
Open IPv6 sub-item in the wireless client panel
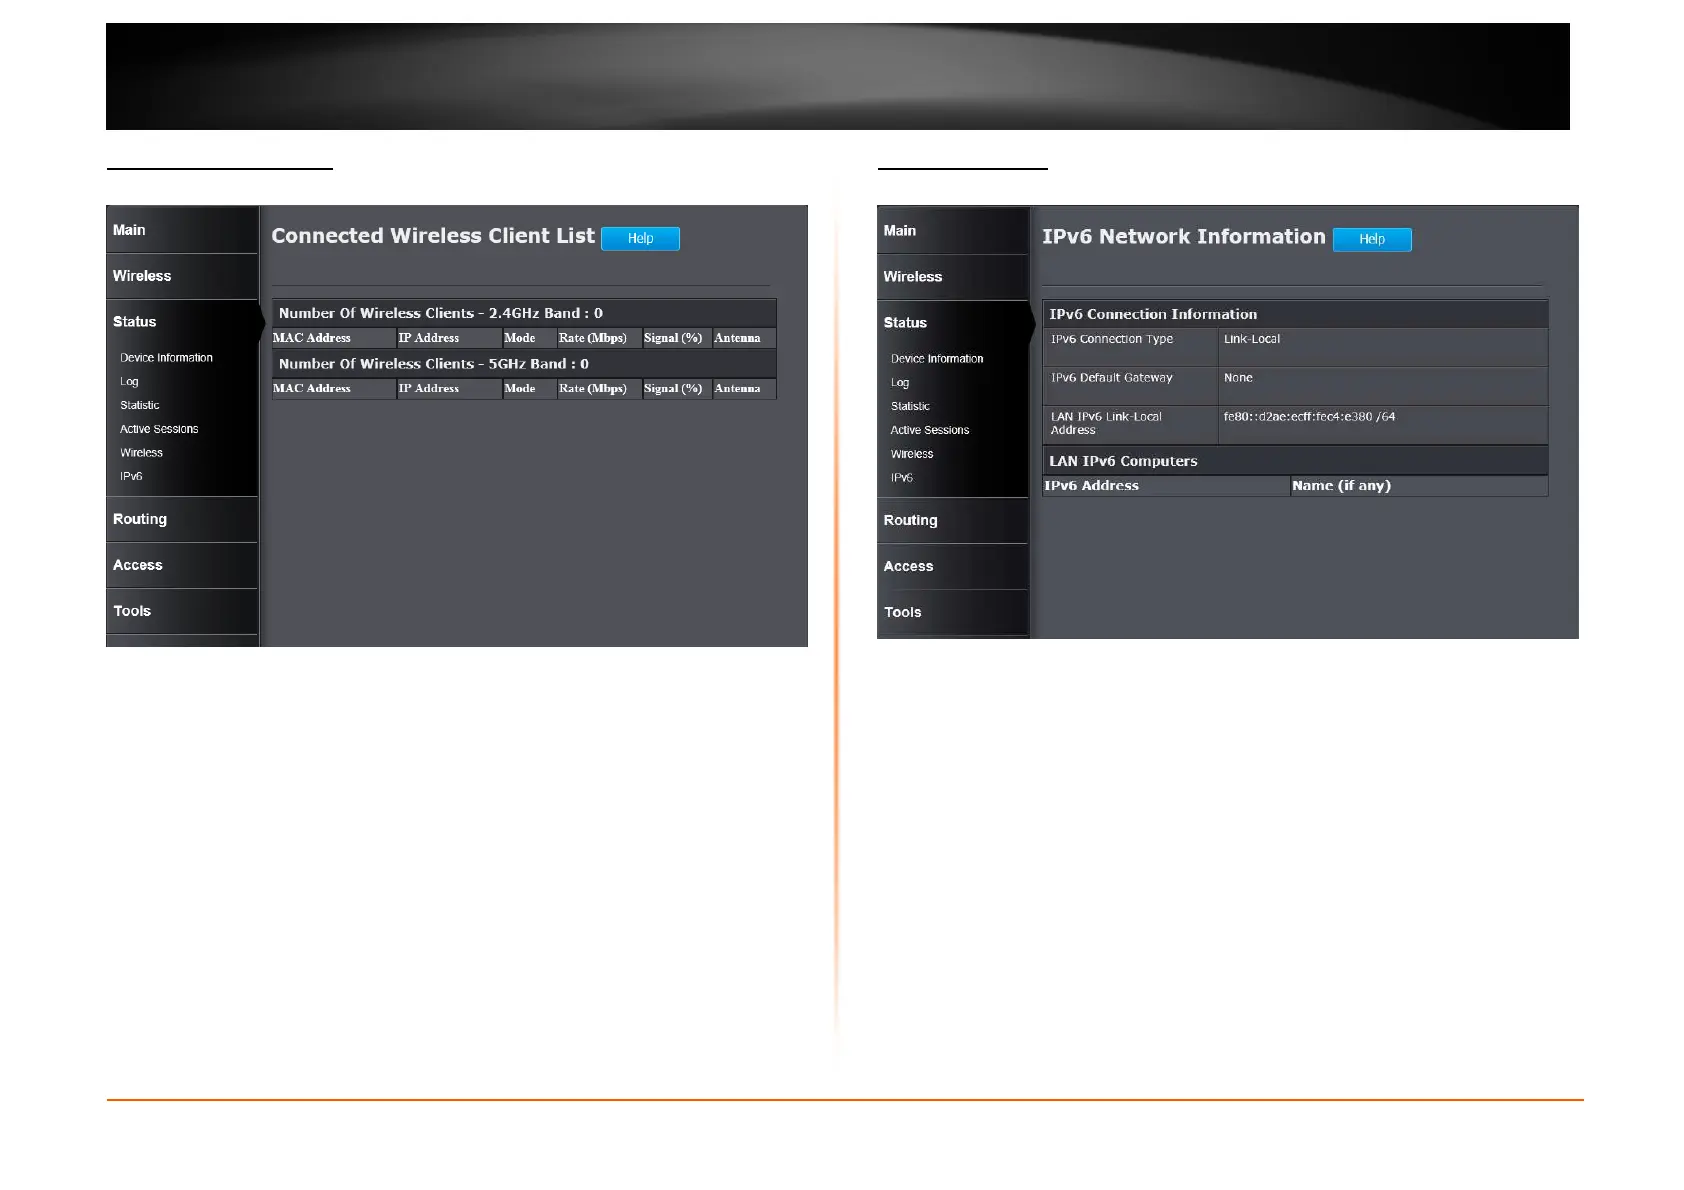click(131, 477)
